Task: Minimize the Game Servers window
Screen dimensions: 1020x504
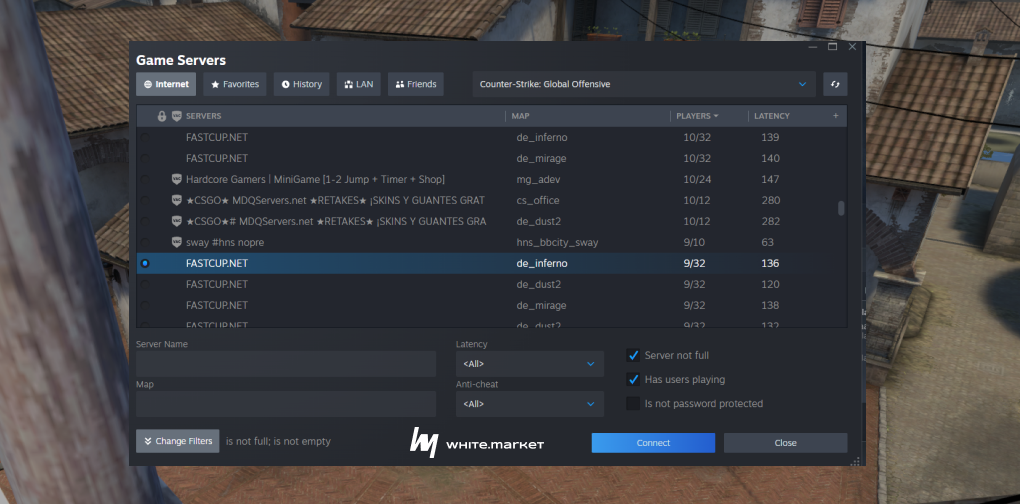Action: click(812, 47)
